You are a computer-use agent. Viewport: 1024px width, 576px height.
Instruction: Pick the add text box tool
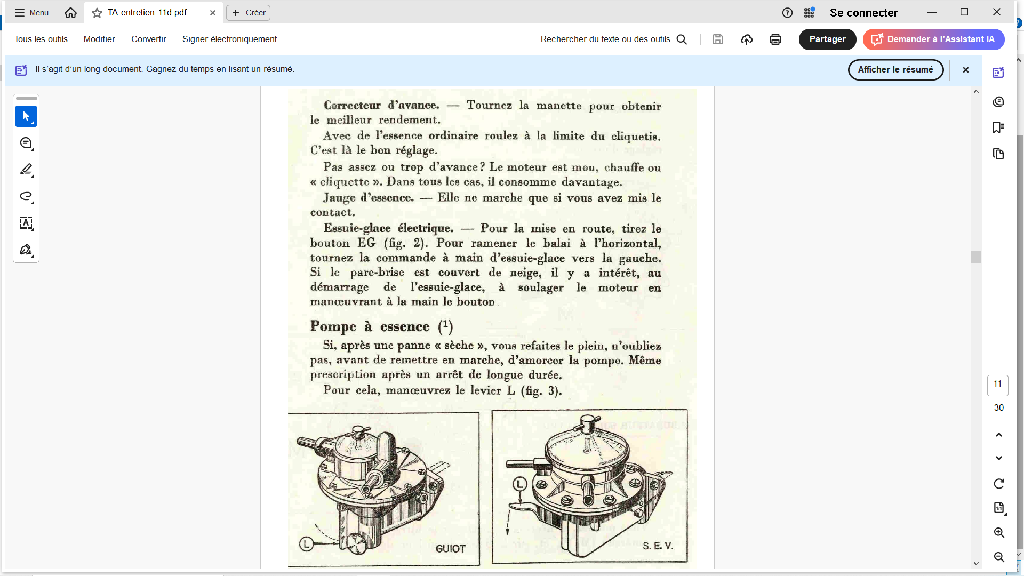pyautogui.click(x=25, y=224)
